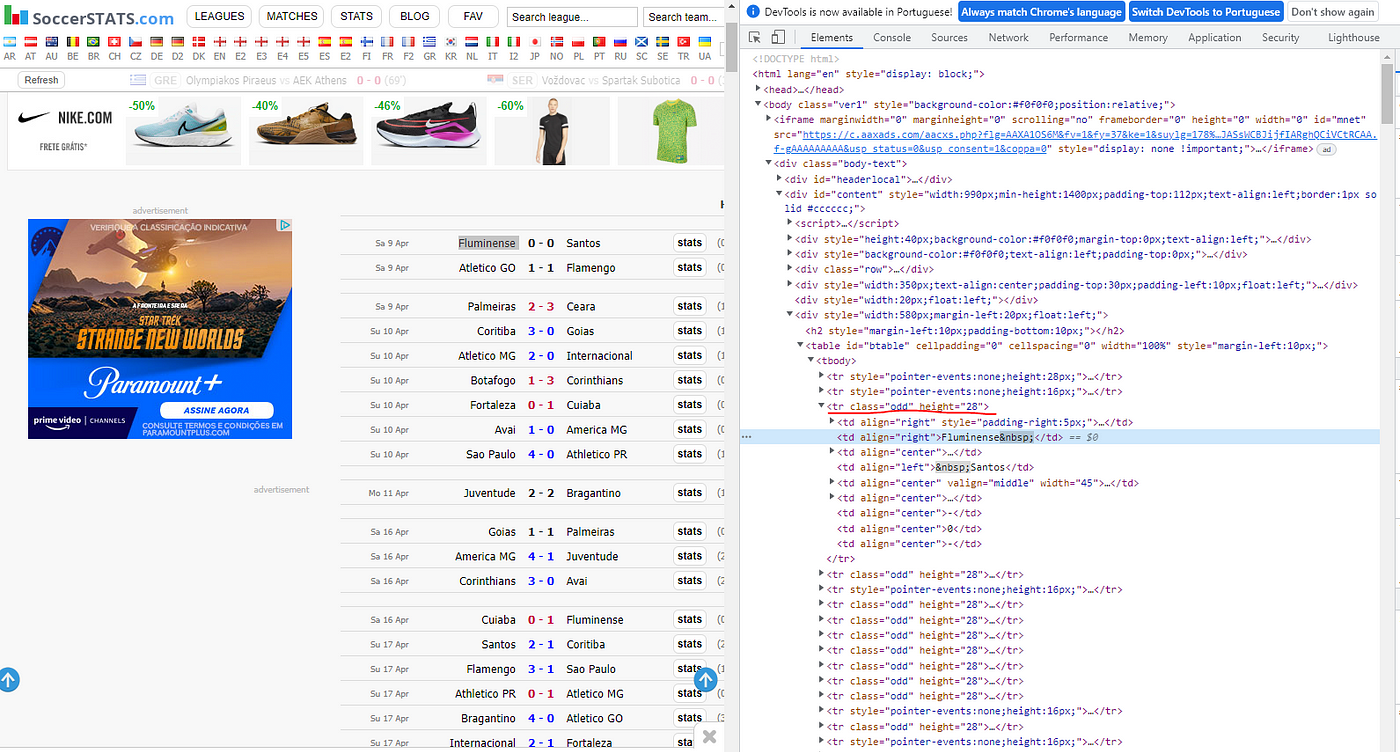The image size is (1400, 752).
Task: Toggle the DevTools device toolbar
Action: [778, 37]
